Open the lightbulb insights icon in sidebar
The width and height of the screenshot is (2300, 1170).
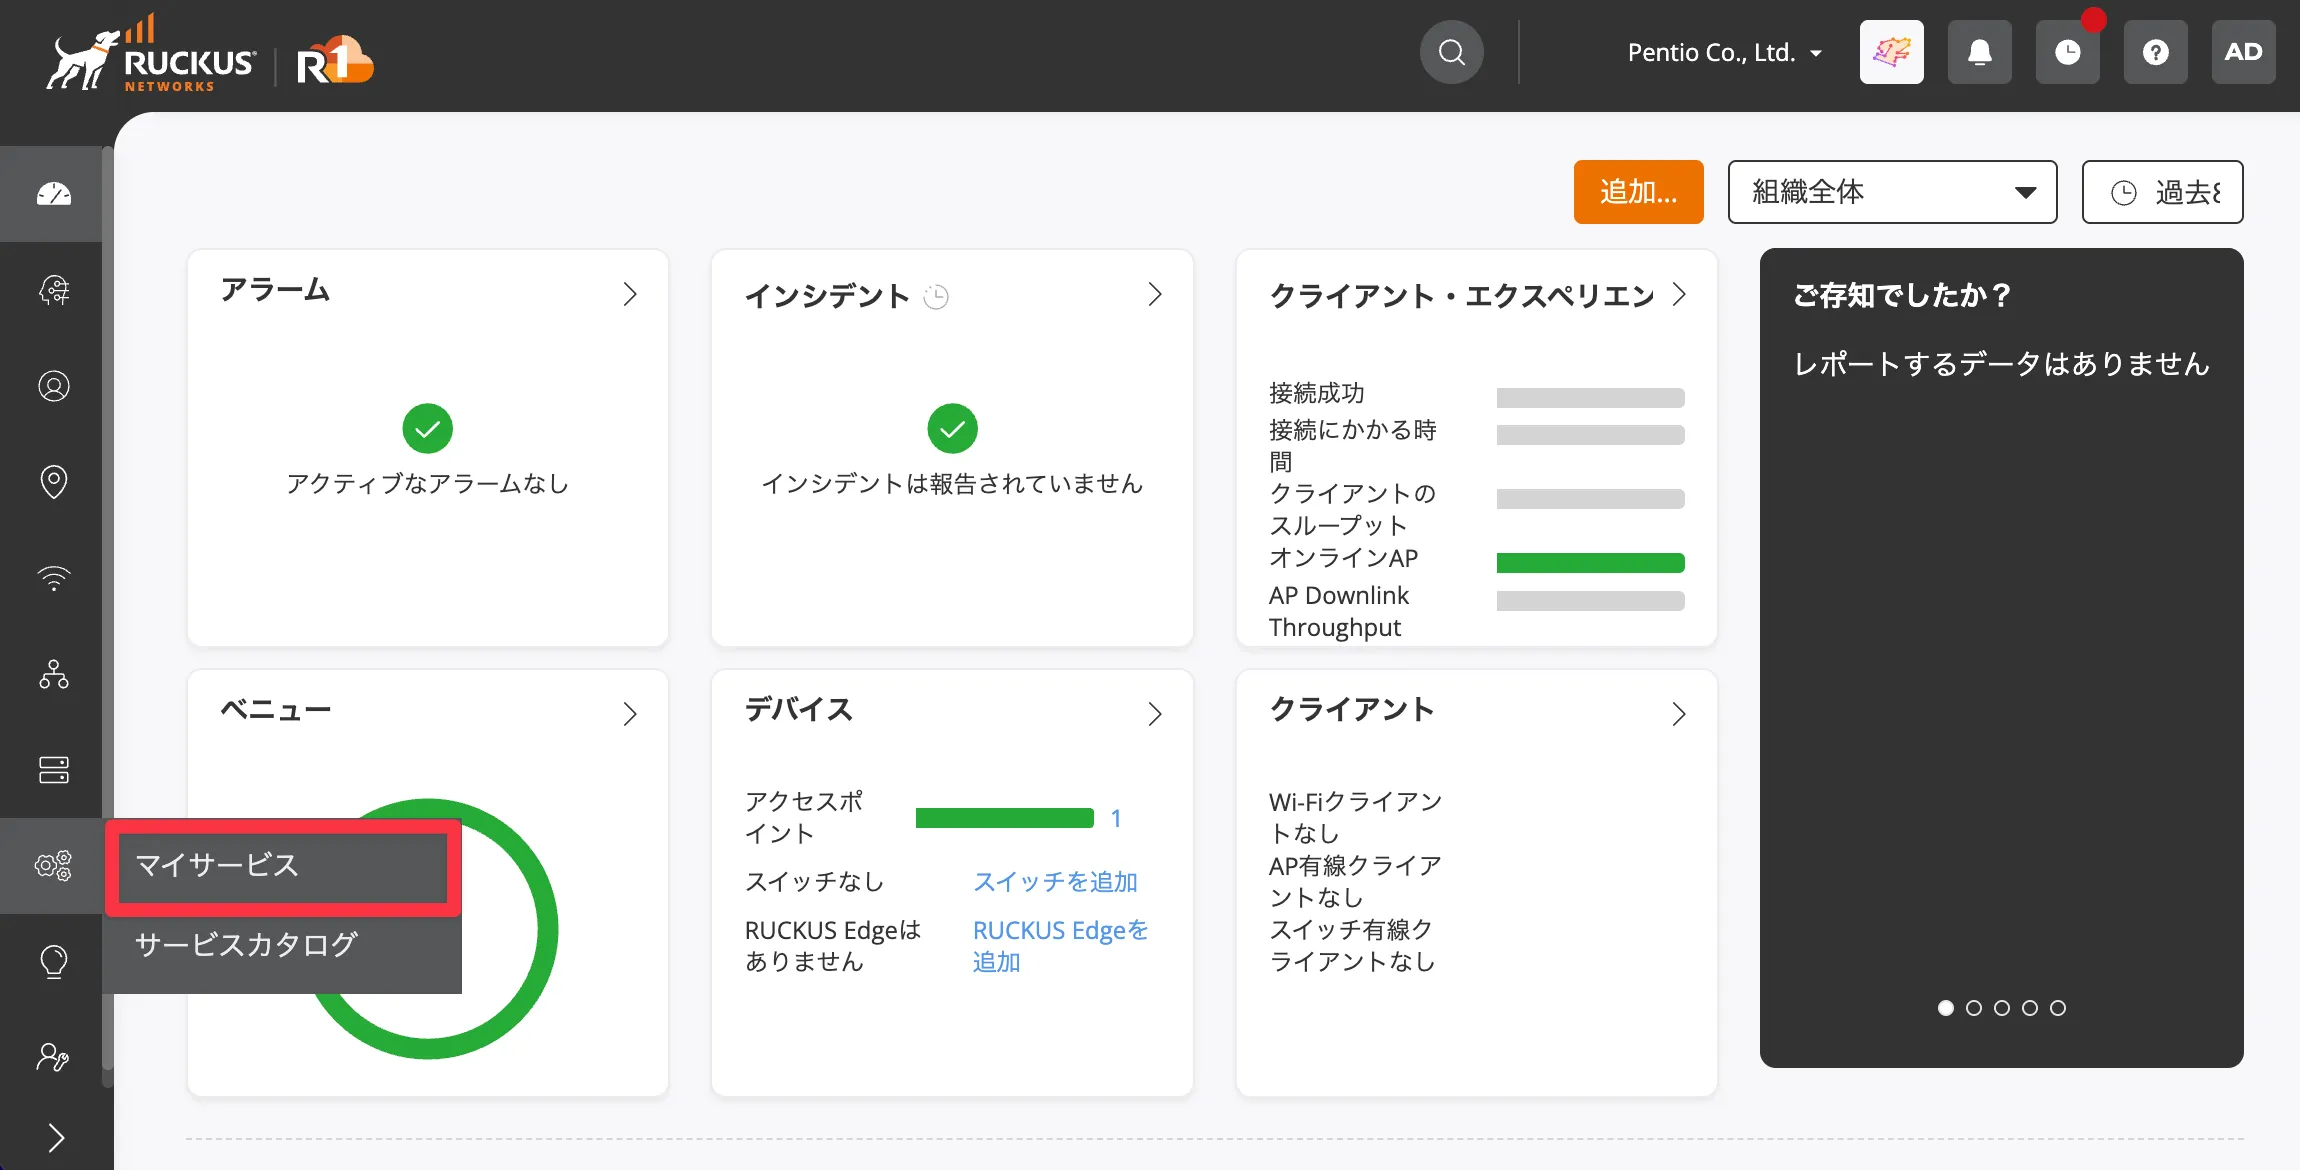pos(54,961)
